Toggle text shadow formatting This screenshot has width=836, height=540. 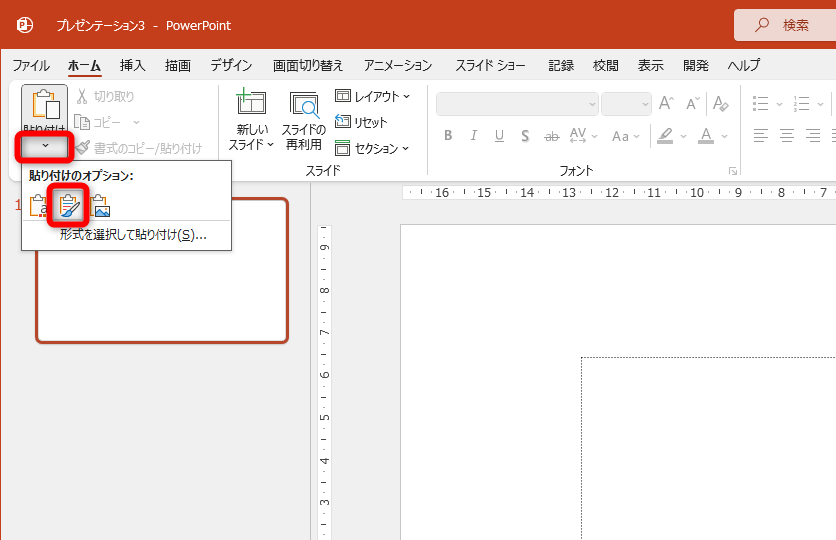[525, 136]
